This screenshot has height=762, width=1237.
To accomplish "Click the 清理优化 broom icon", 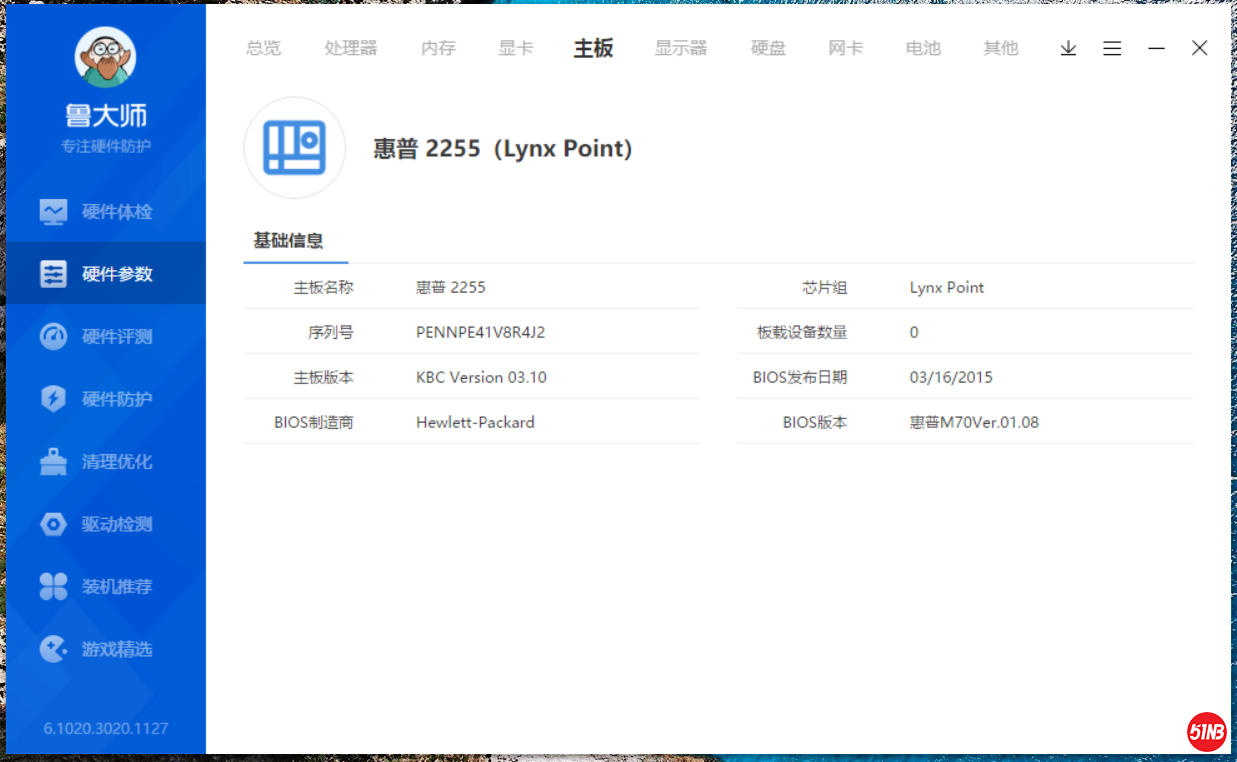I will click(x=53, y=462).
